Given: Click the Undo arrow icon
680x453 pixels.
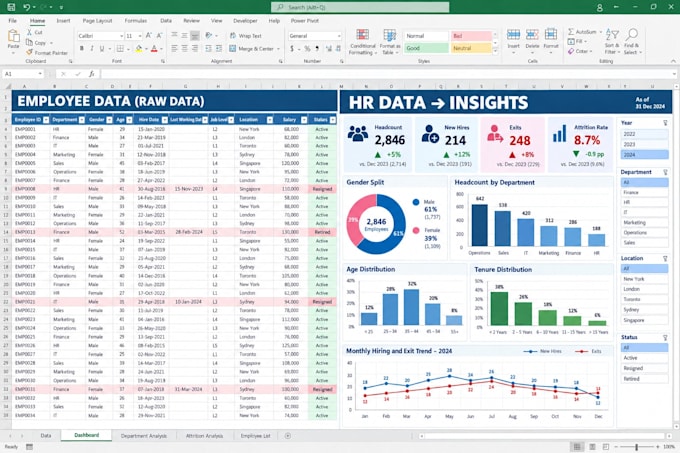Looking at the screenshot, I should point(27,7).
